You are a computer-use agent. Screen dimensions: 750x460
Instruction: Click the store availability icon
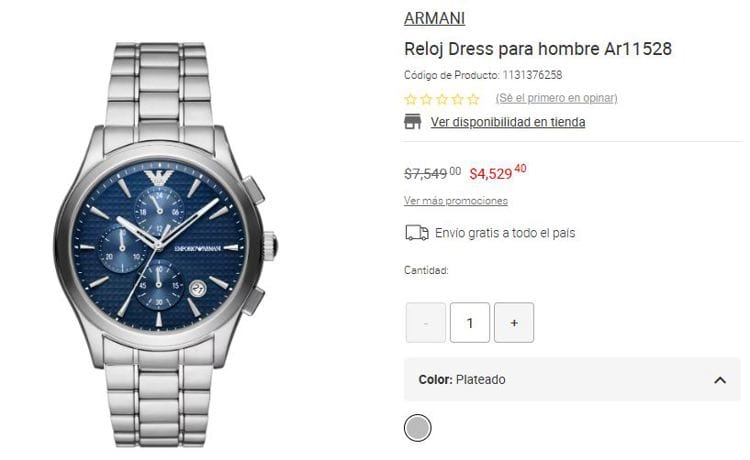tap(412, 122)
